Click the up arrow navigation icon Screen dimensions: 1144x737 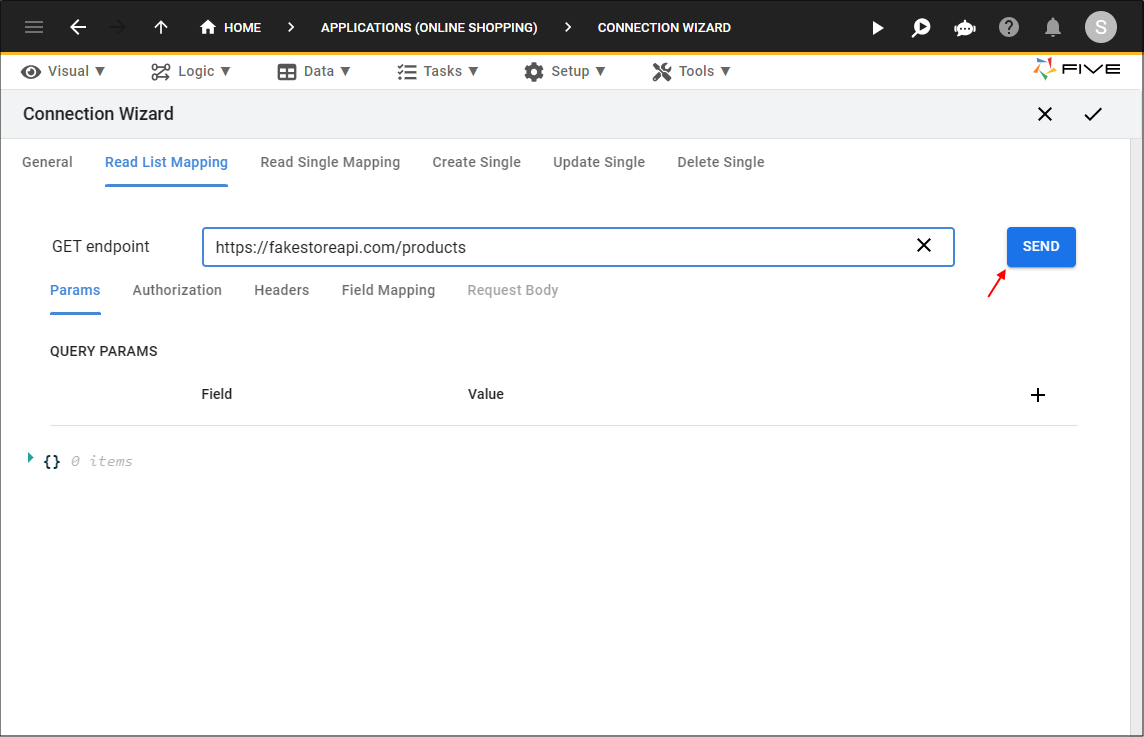[161, 28]
